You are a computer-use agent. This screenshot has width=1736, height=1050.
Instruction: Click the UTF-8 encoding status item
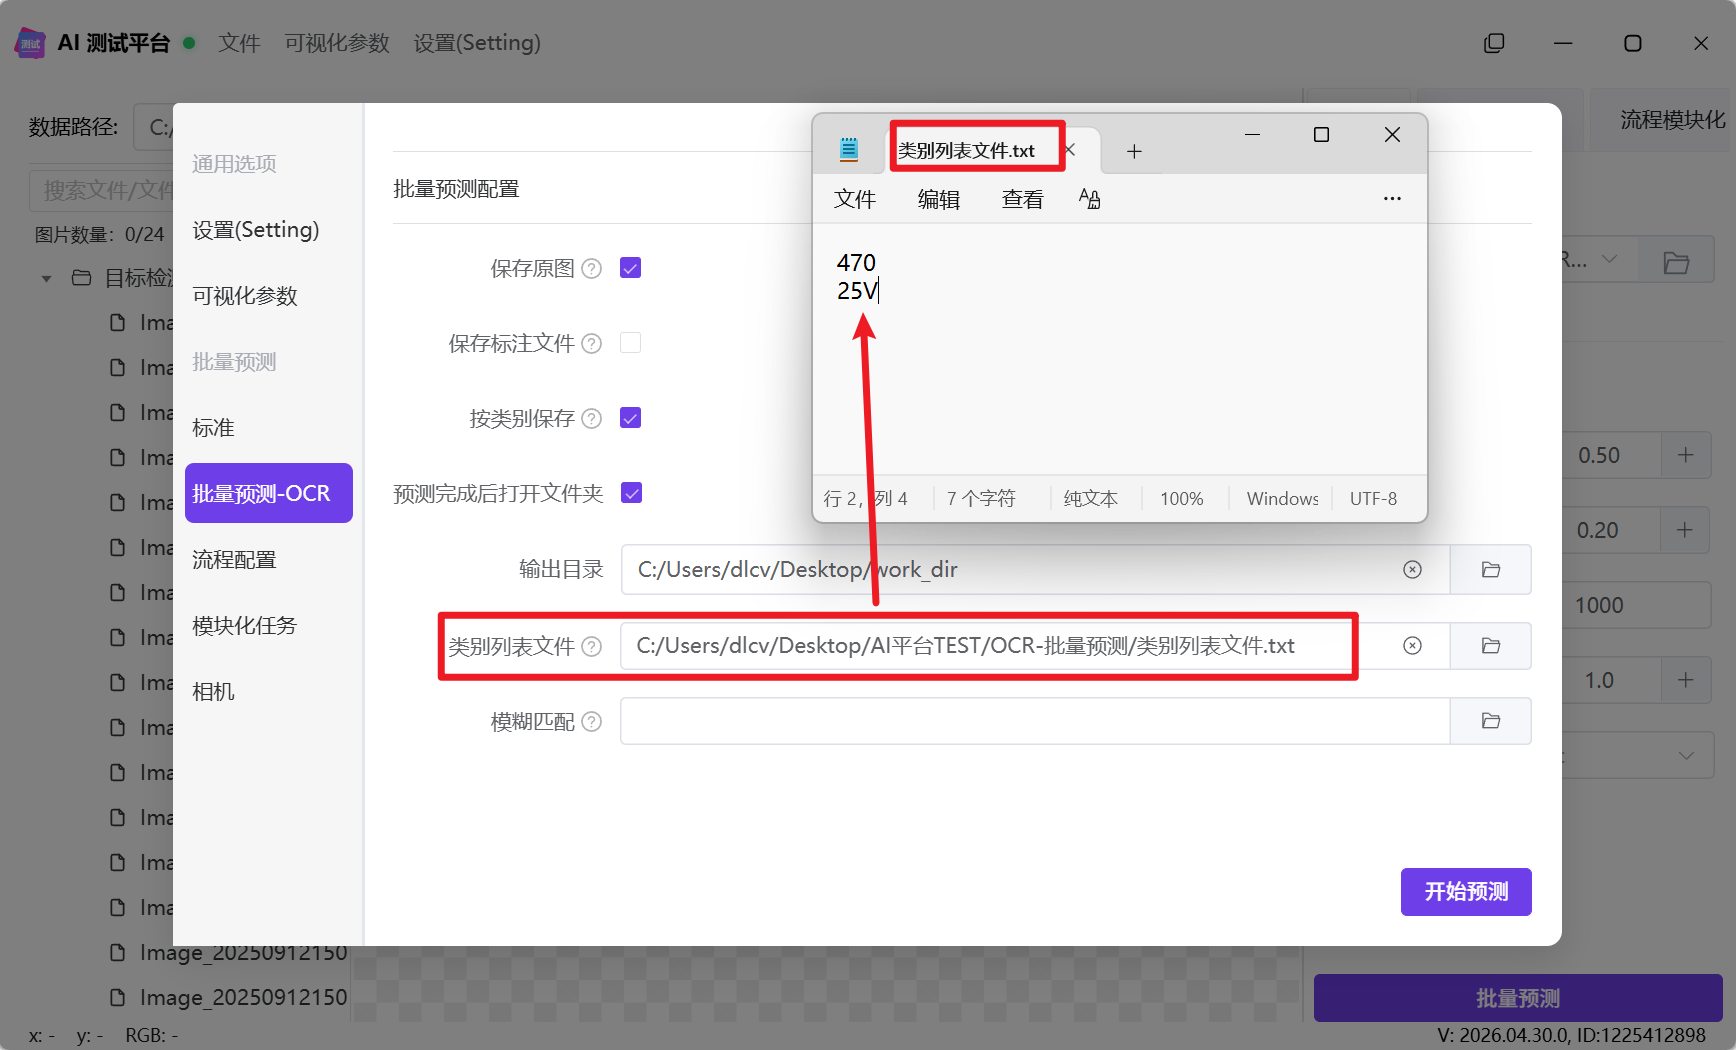coord(1373,498)
